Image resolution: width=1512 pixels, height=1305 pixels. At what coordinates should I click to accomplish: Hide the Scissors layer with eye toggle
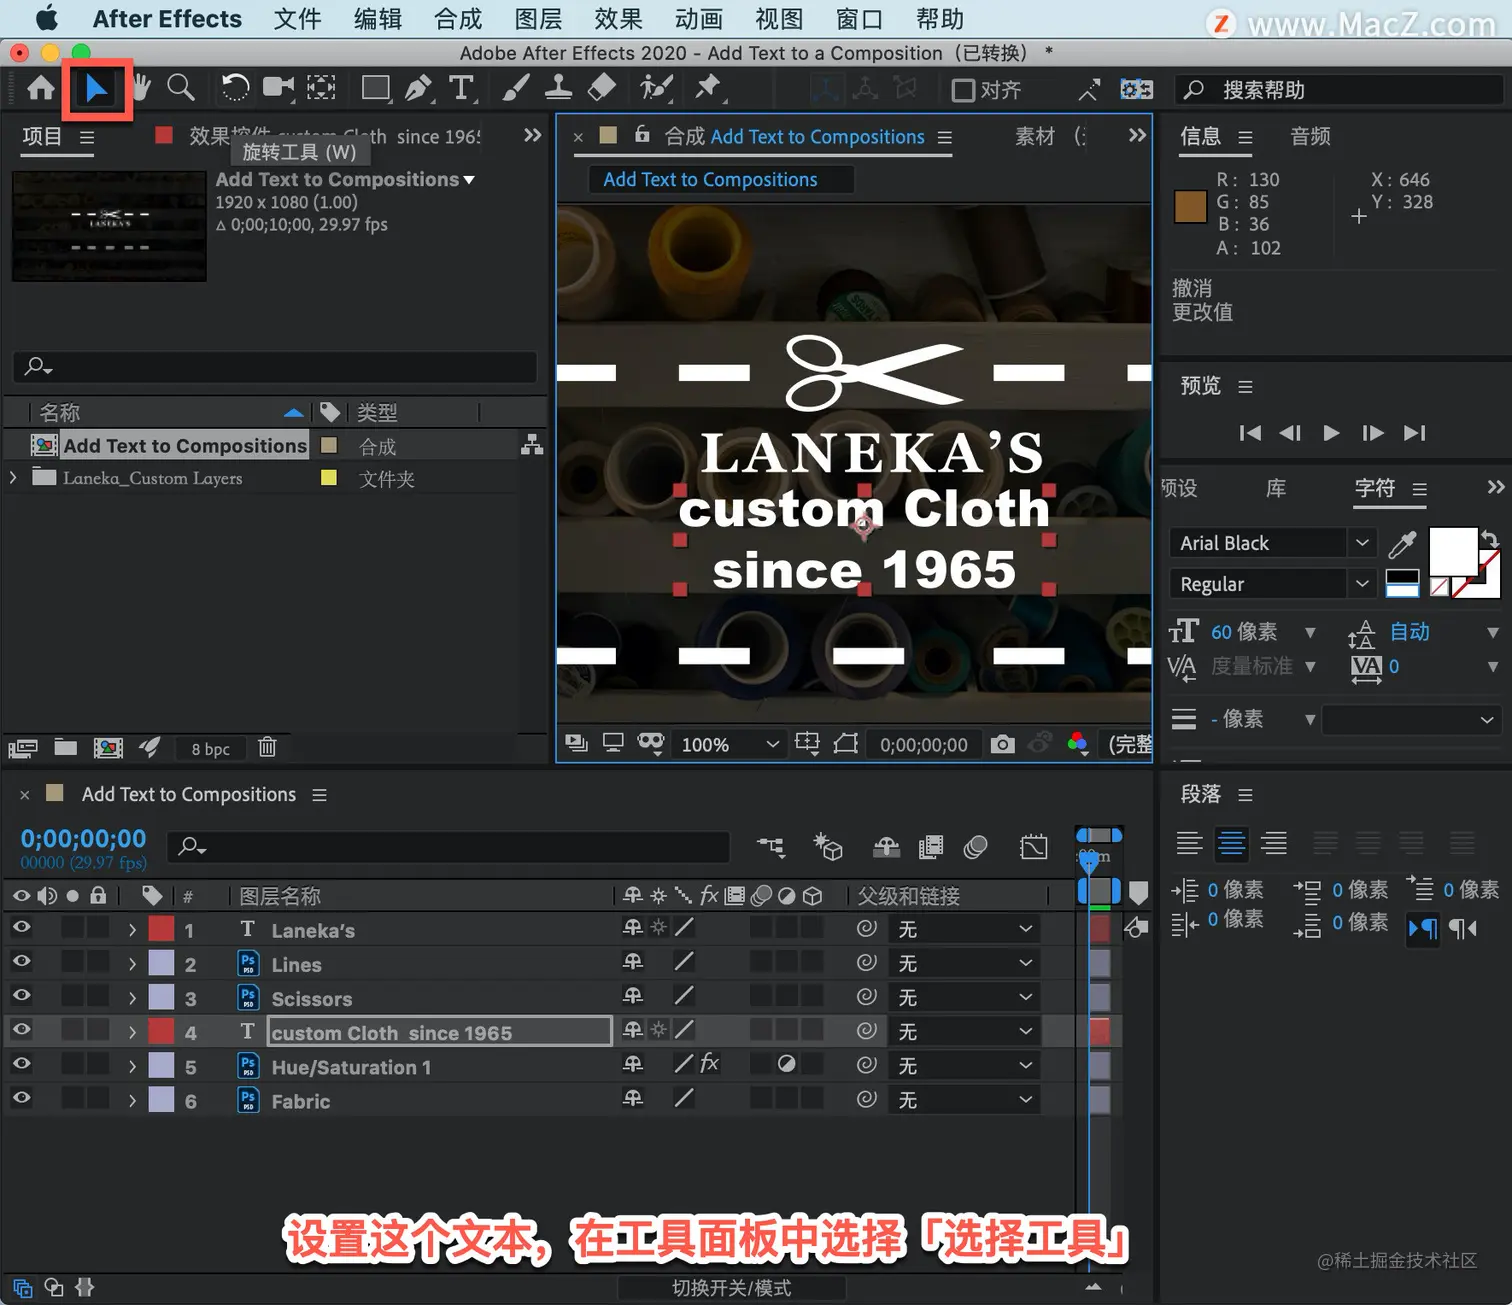point(21,996)
